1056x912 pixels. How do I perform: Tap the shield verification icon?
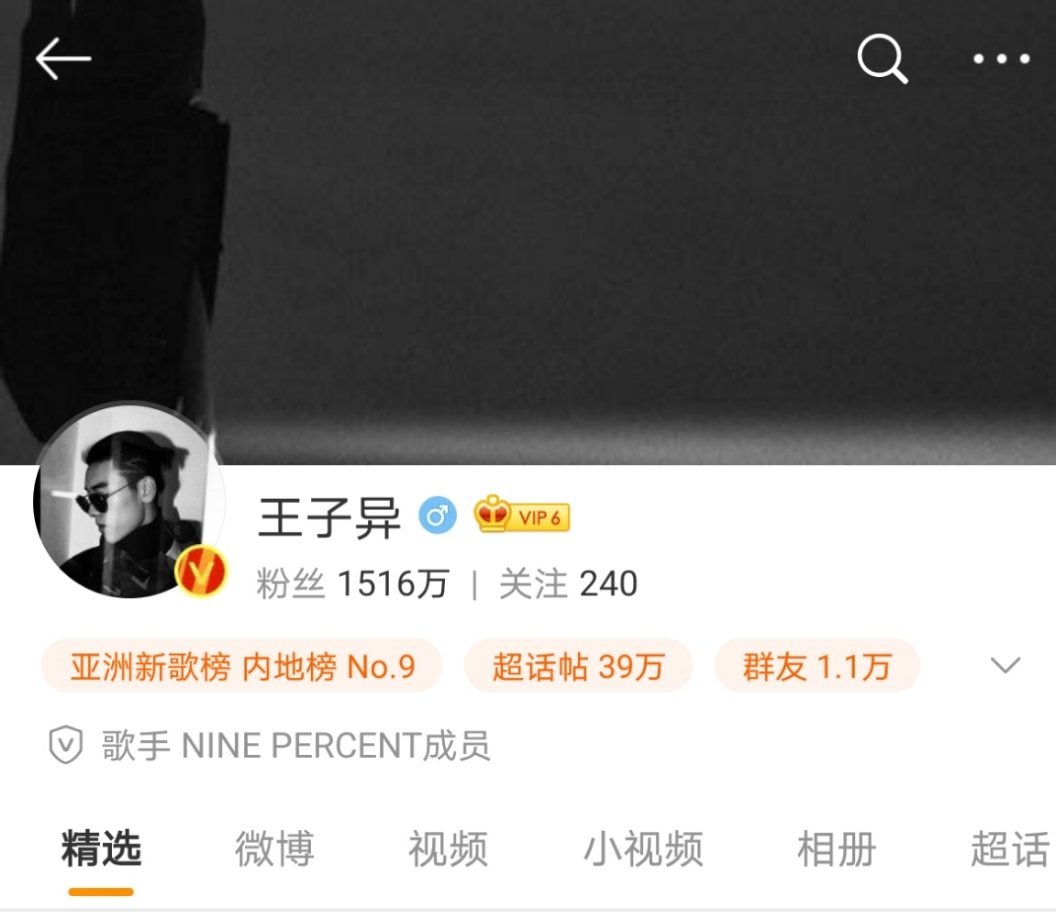pyautogui.click(x=66, y=744)
